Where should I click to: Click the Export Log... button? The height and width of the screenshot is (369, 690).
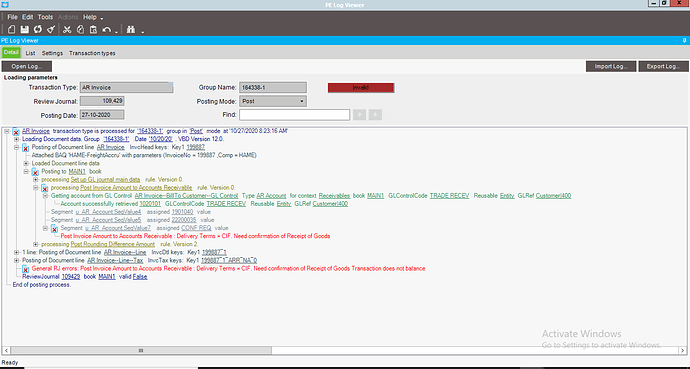coord(664,66)
